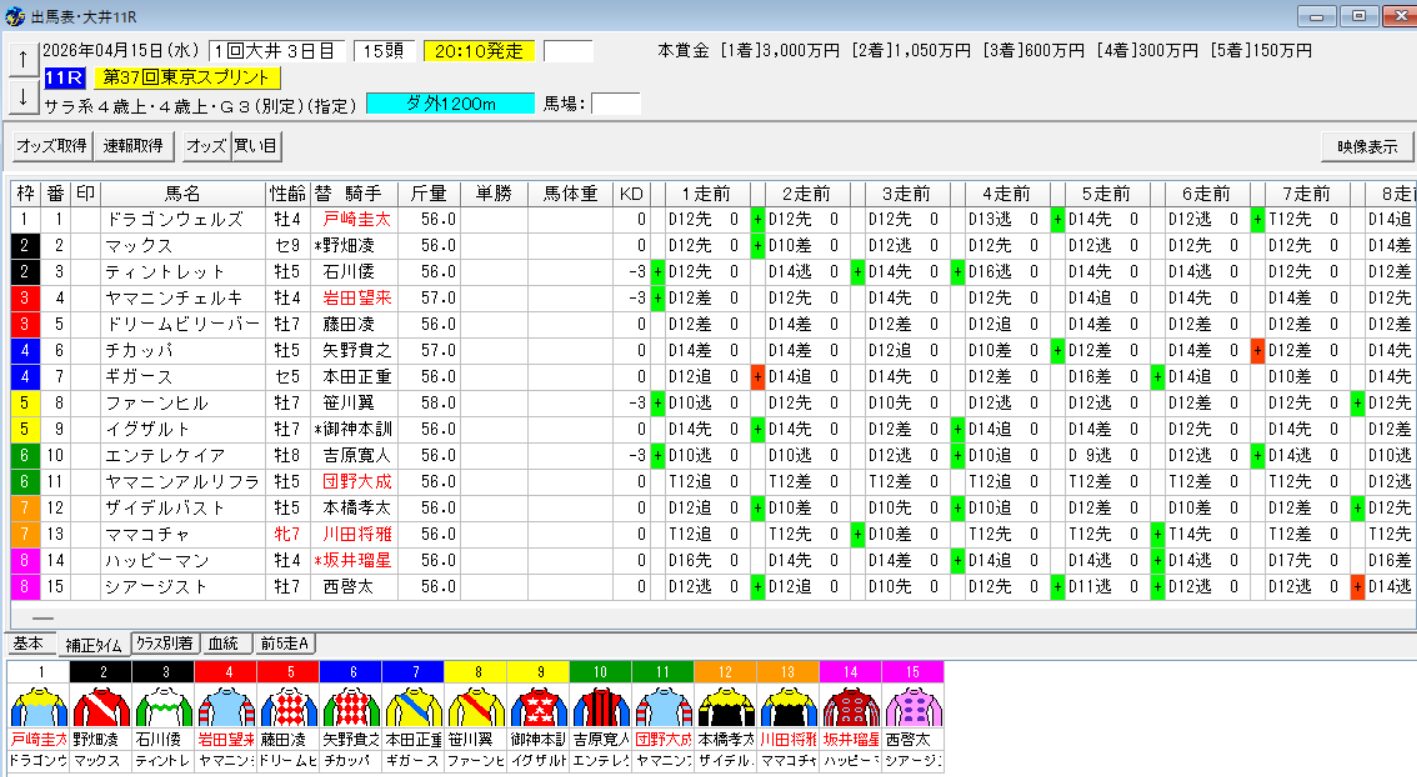
Task: Click silk icon above 矢野貴之
Action: pos(350,709)
